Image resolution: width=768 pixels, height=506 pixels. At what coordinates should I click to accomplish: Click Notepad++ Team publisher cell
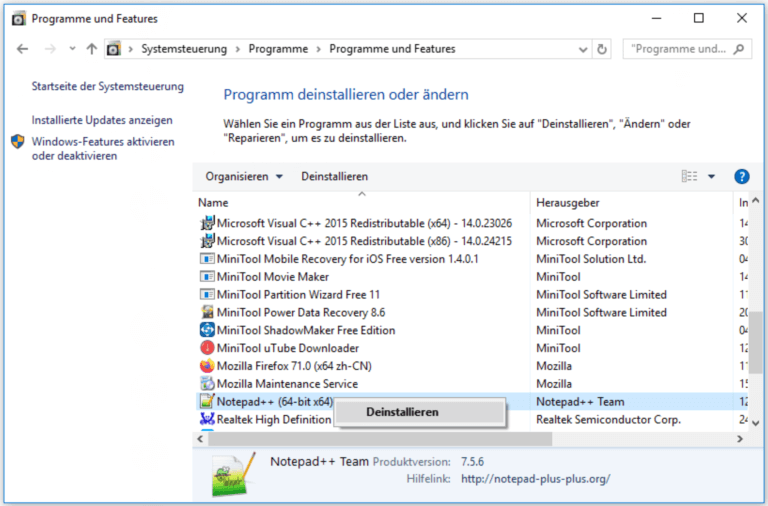click(x=580, y=402)
